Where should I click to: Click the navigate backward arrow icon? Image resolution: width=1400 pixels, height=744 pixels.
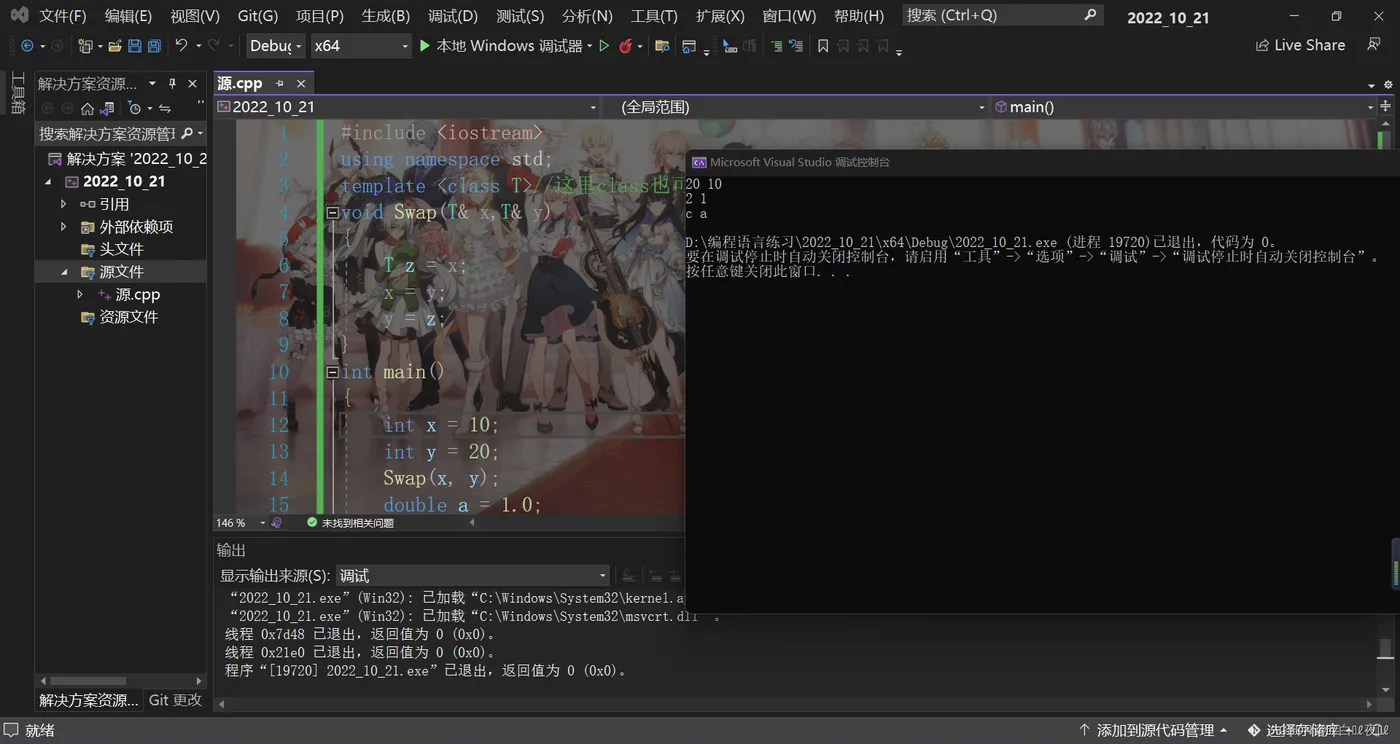(x=27, y=46)
